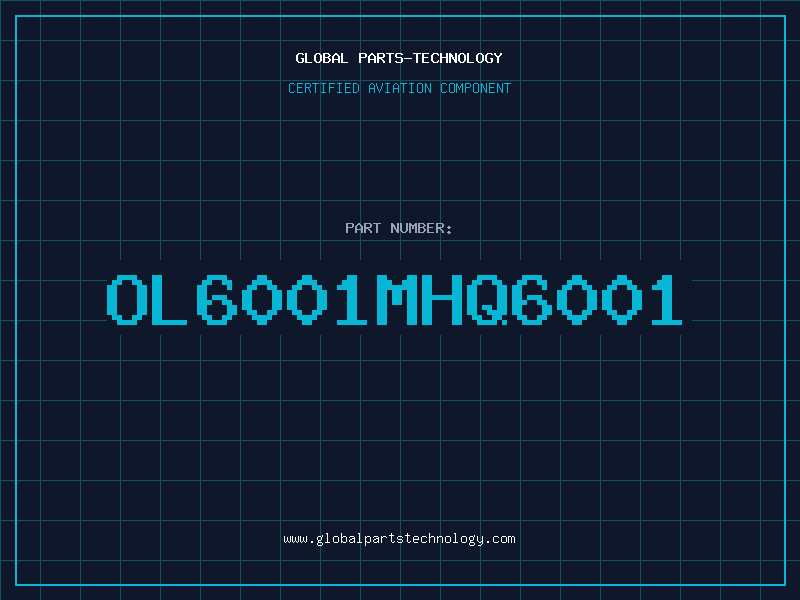Image resolution: width=800 pixels, height=600 pixels.
Task: Select the word NUMBER: in the label
Action: tap(421, 228)
